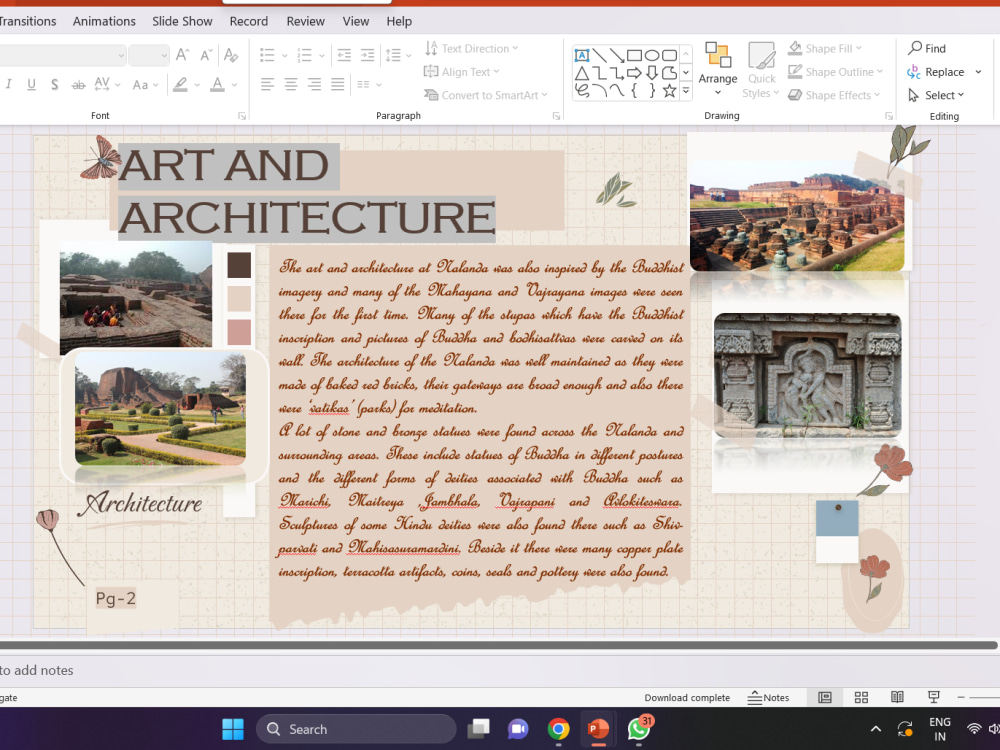Open the font size combo box
The width and height of the screenshot is (1000, 750).
(149, 55)
